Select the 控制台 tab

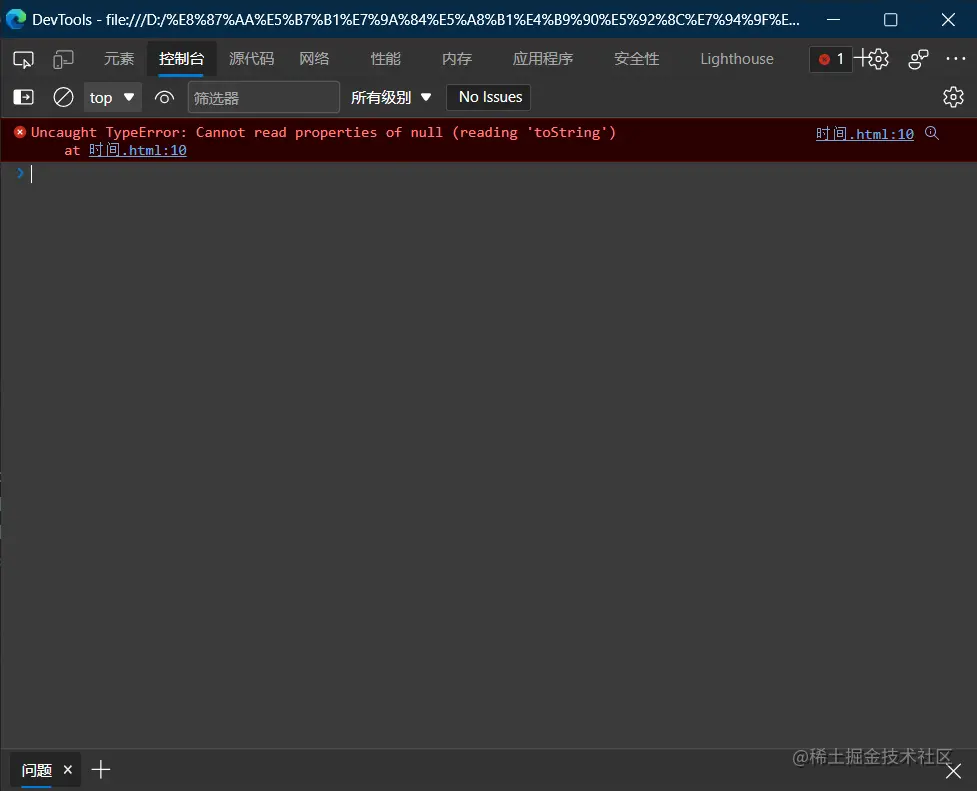coord(181,59)
